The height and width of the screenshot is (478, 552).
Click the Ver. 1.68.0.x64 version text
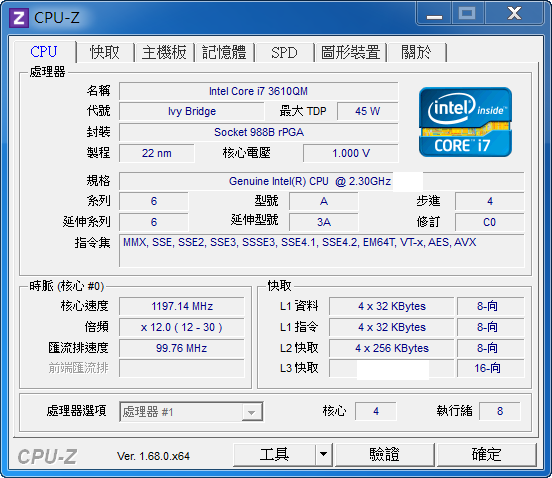point(153,457)
